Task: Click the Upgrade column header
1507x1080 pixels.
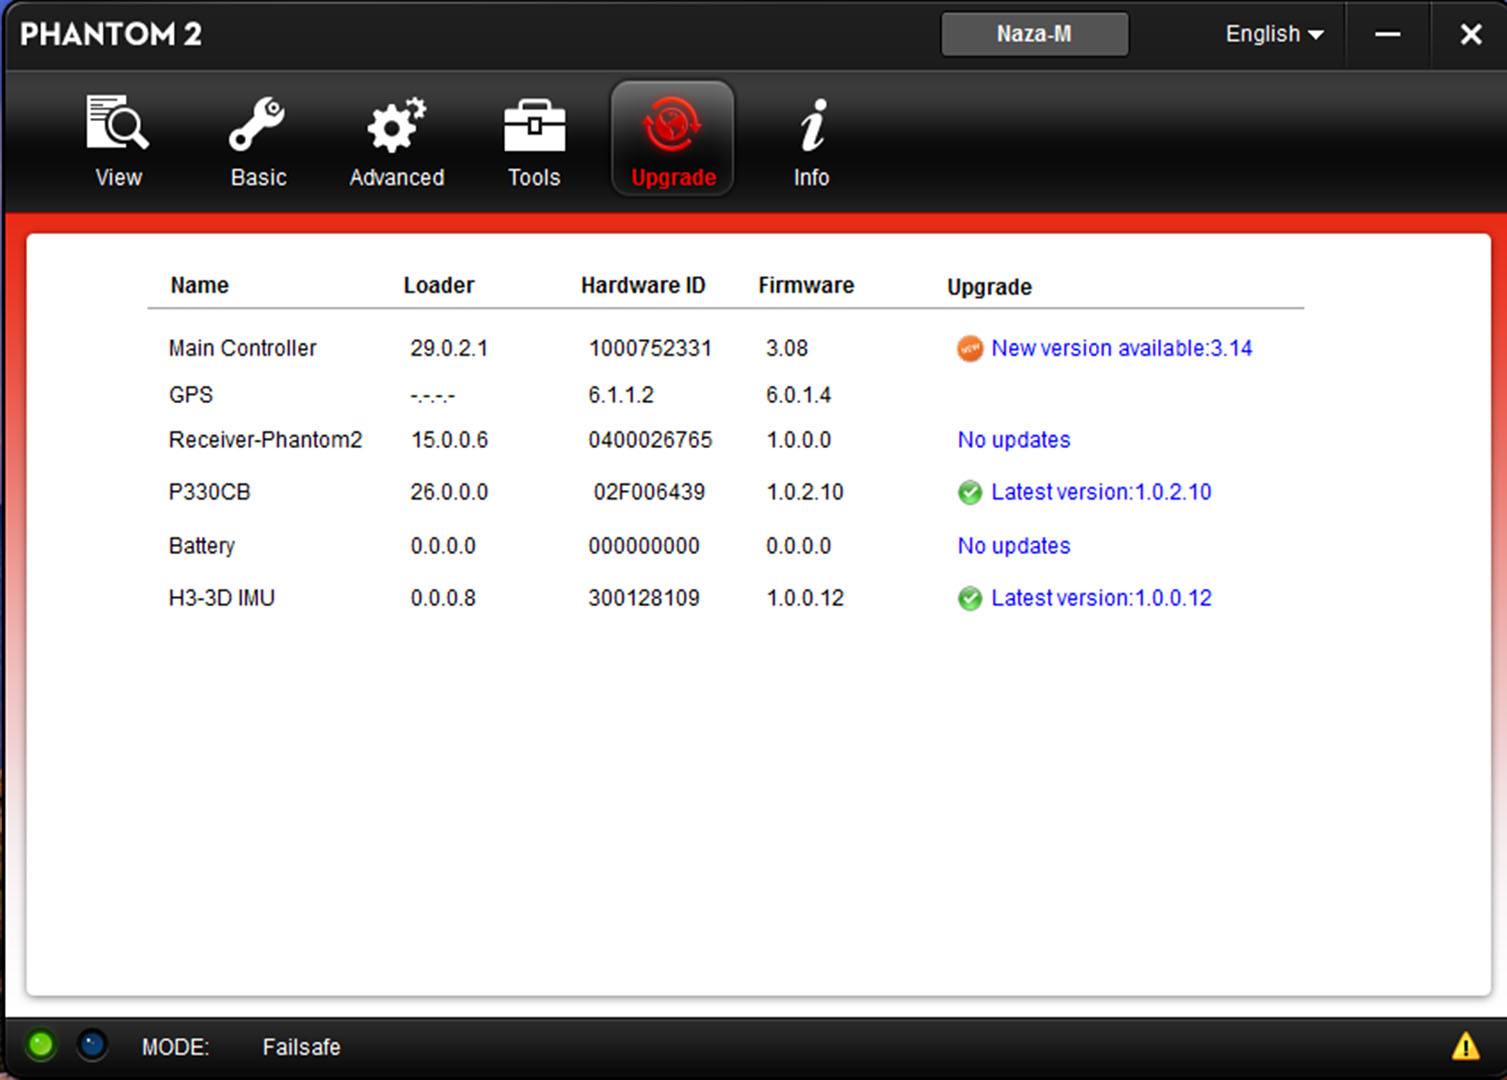Action: [x=989, y=287]
